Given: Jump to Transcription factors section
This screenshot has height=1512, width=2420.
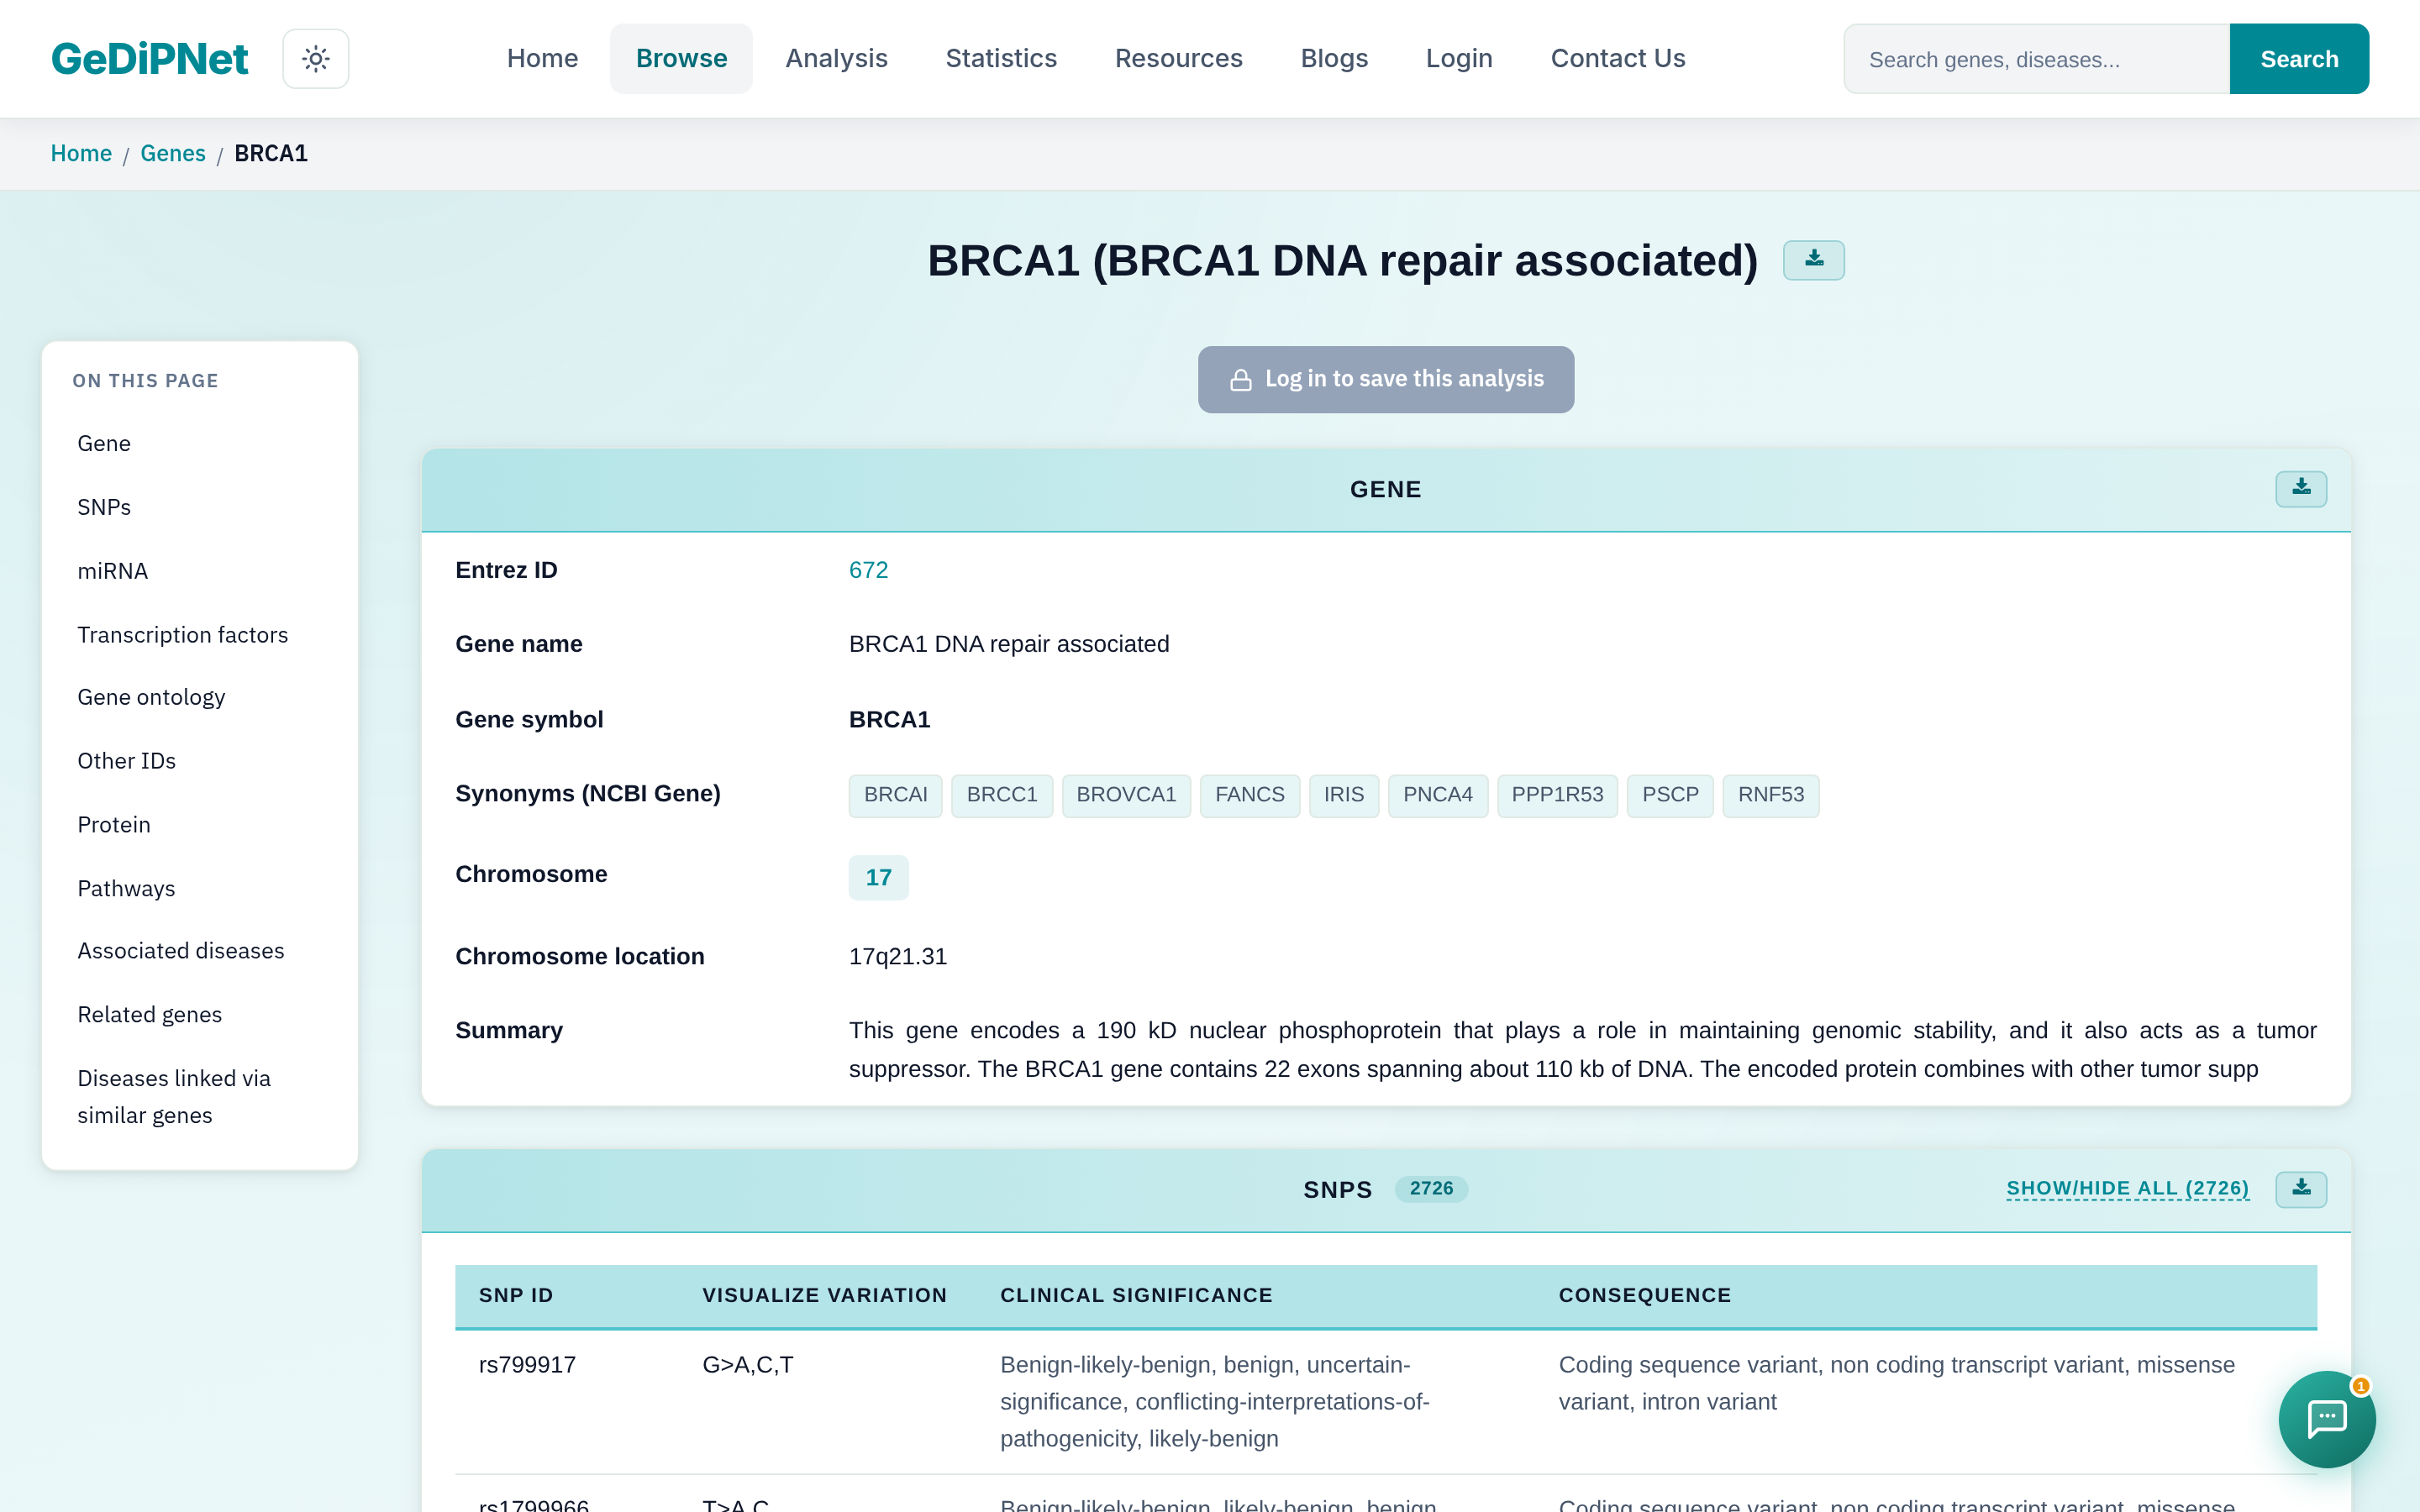Looking at the screenshot, I should pyautogui.click(x=199, y=635).
